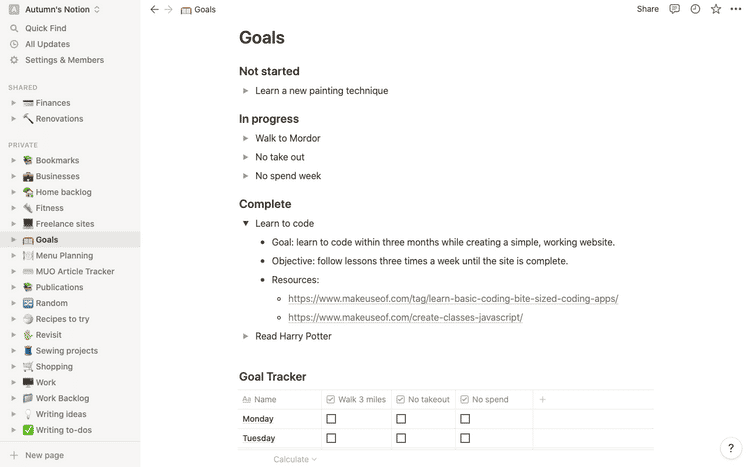Expand the Walk to Mordor toggle
Viewport: 750px width, 467px height.
click(246, 139)
